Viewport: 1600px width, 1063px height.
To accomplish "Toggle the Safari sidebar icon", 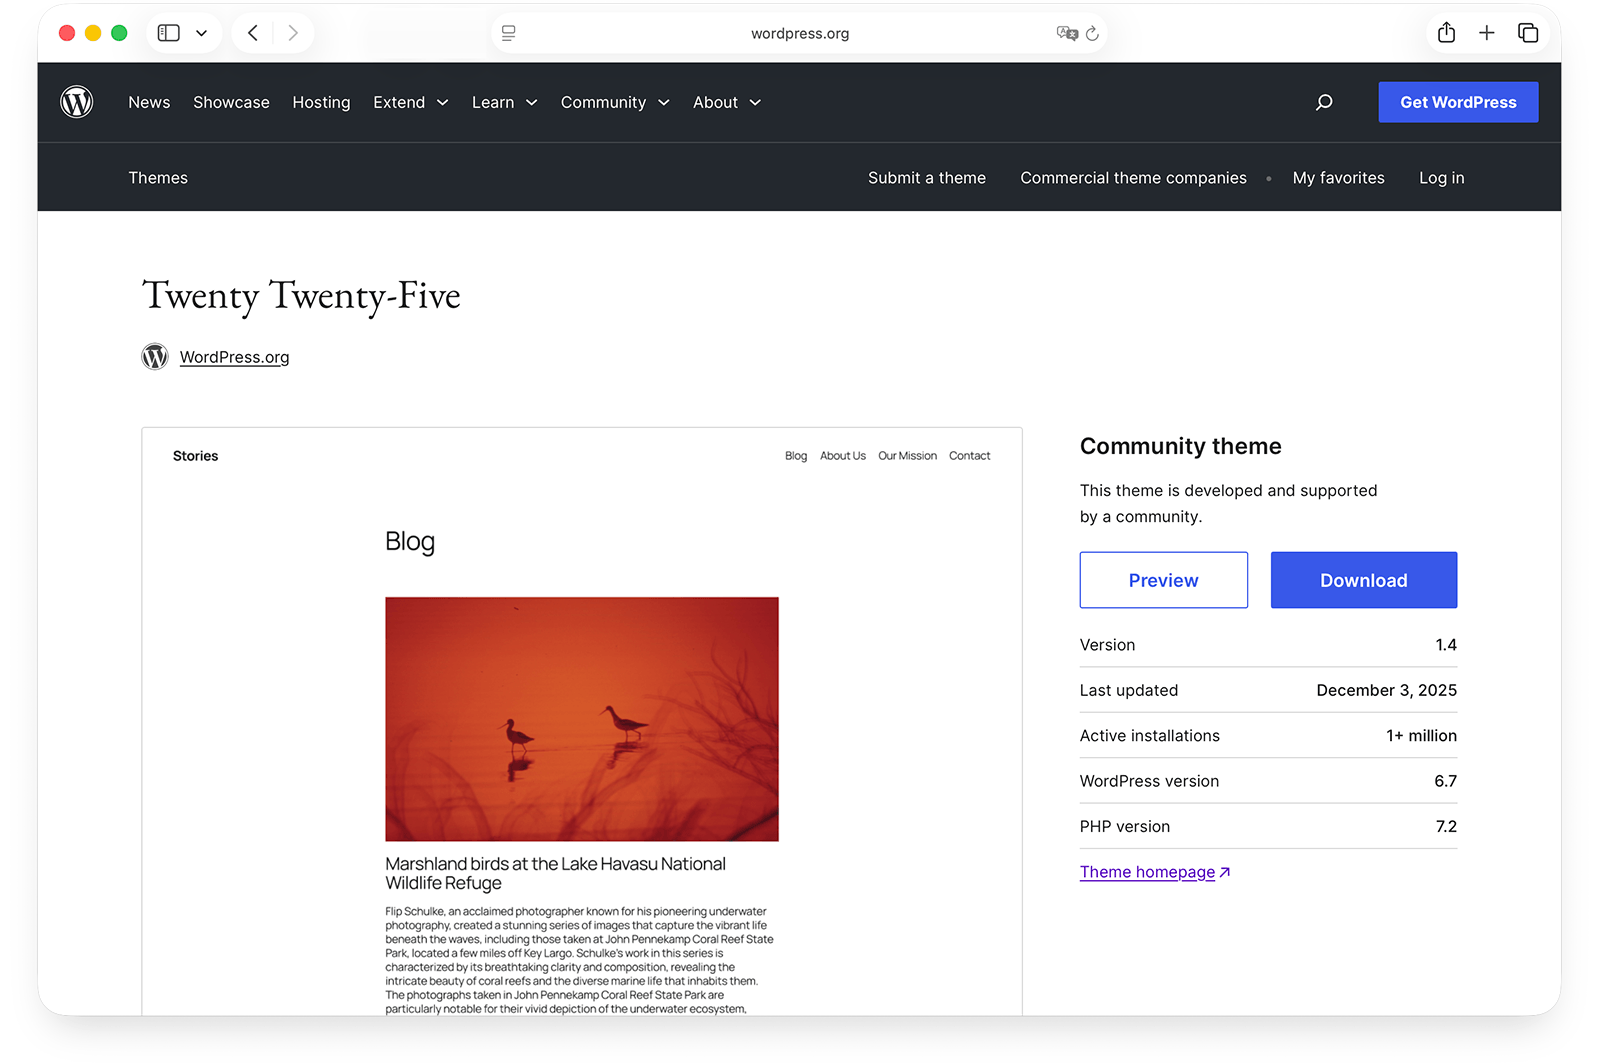I will 169,33.
